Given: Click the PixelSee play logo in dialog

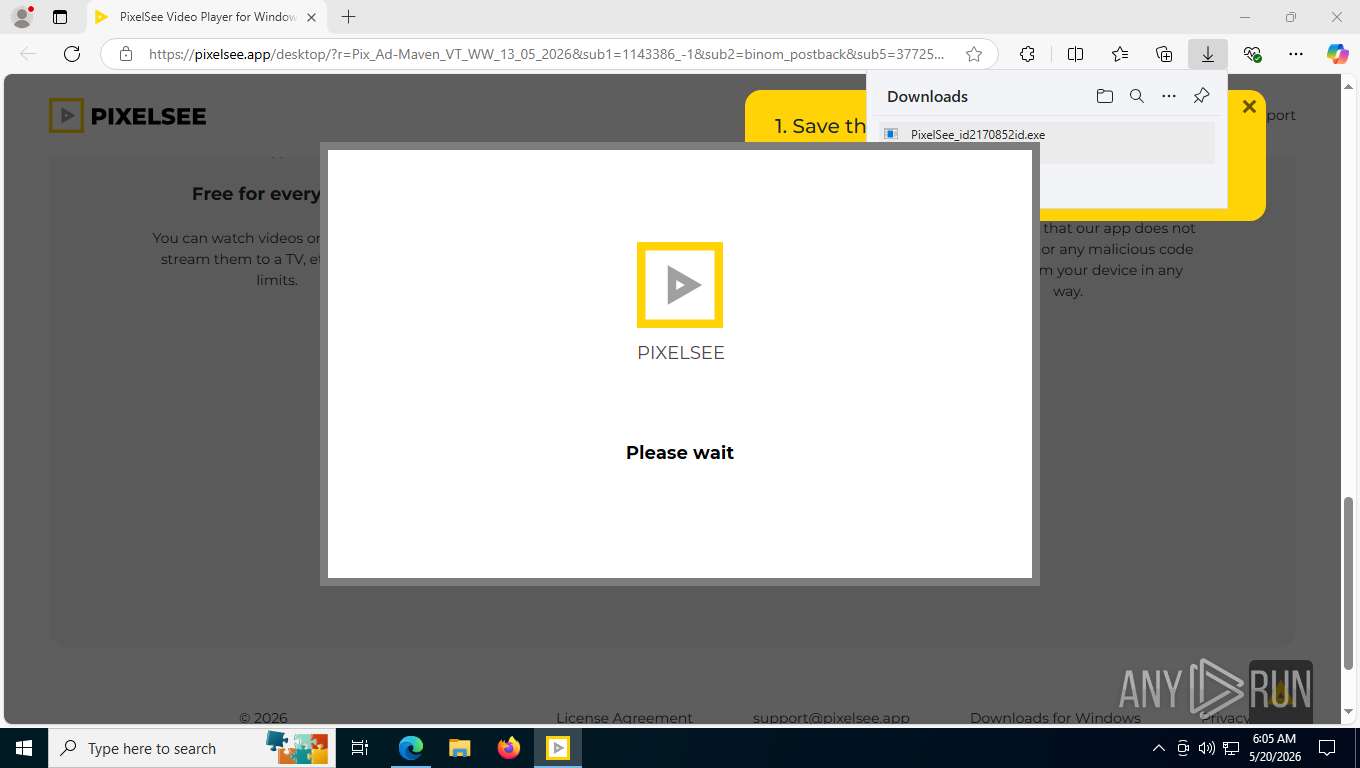Looking at the screenshot, I should [680, 285].
